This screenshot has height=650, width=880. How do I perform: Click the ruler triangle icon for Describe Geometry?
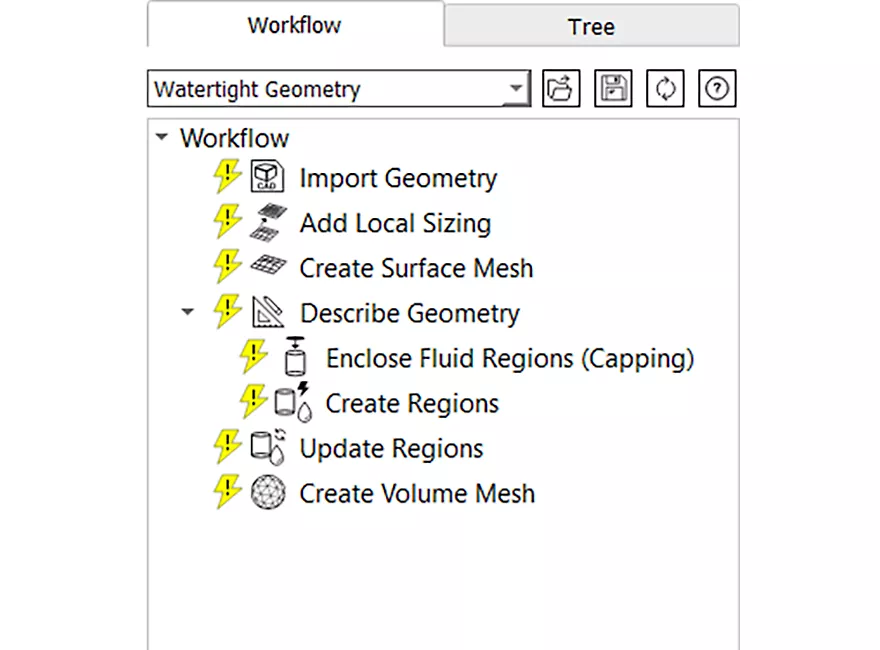point(268,312)
